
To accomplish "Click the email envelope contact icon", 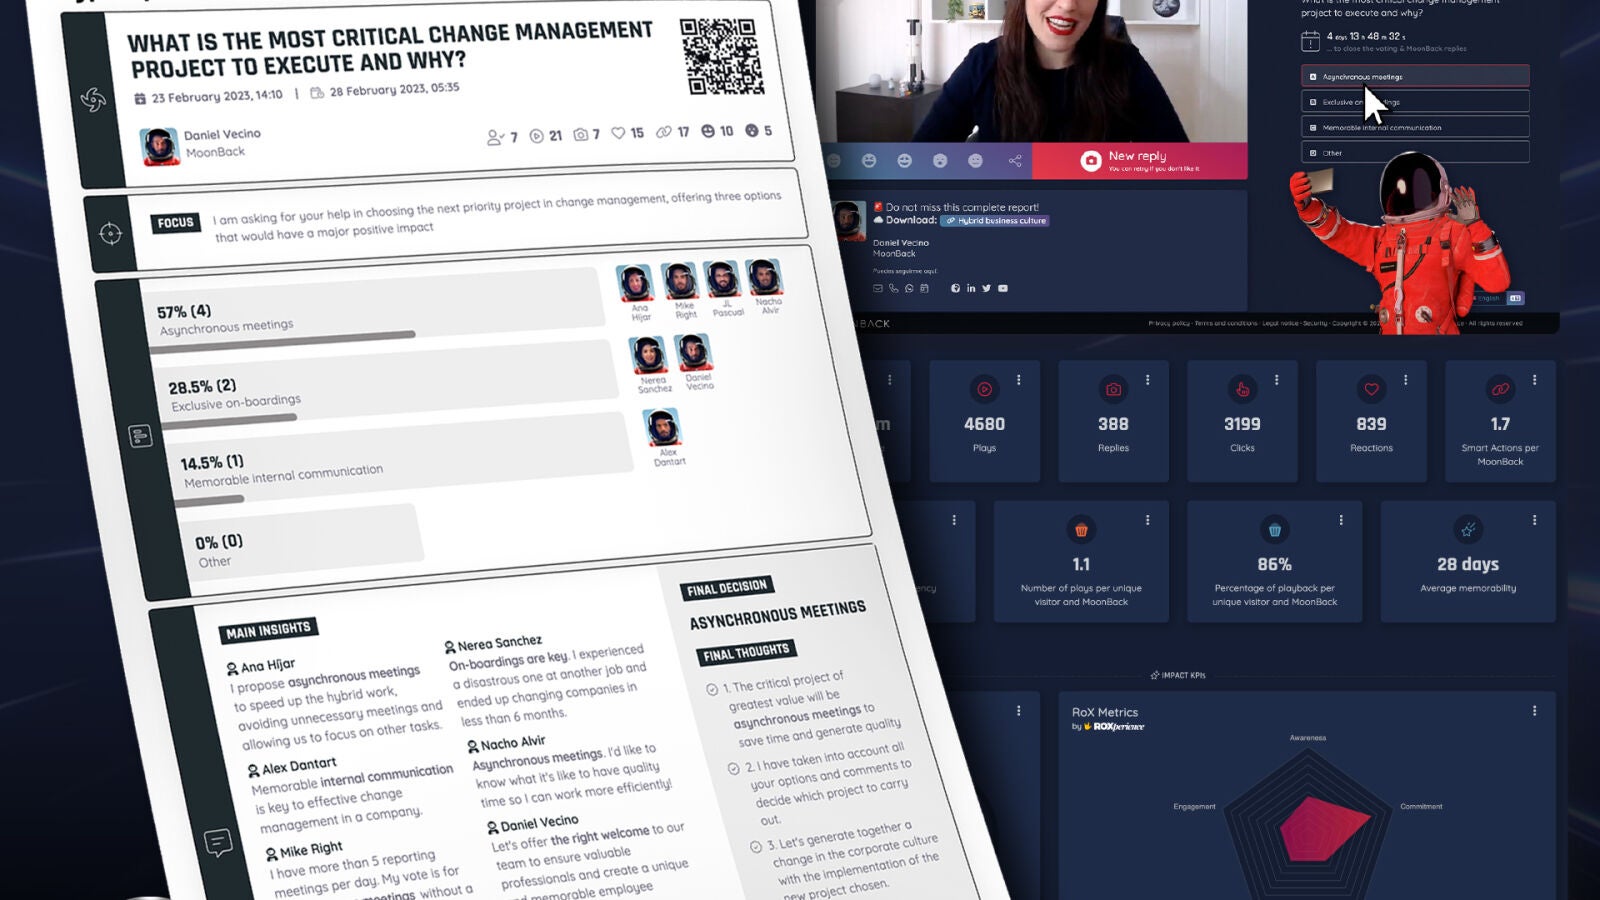I will coord(878,289).
